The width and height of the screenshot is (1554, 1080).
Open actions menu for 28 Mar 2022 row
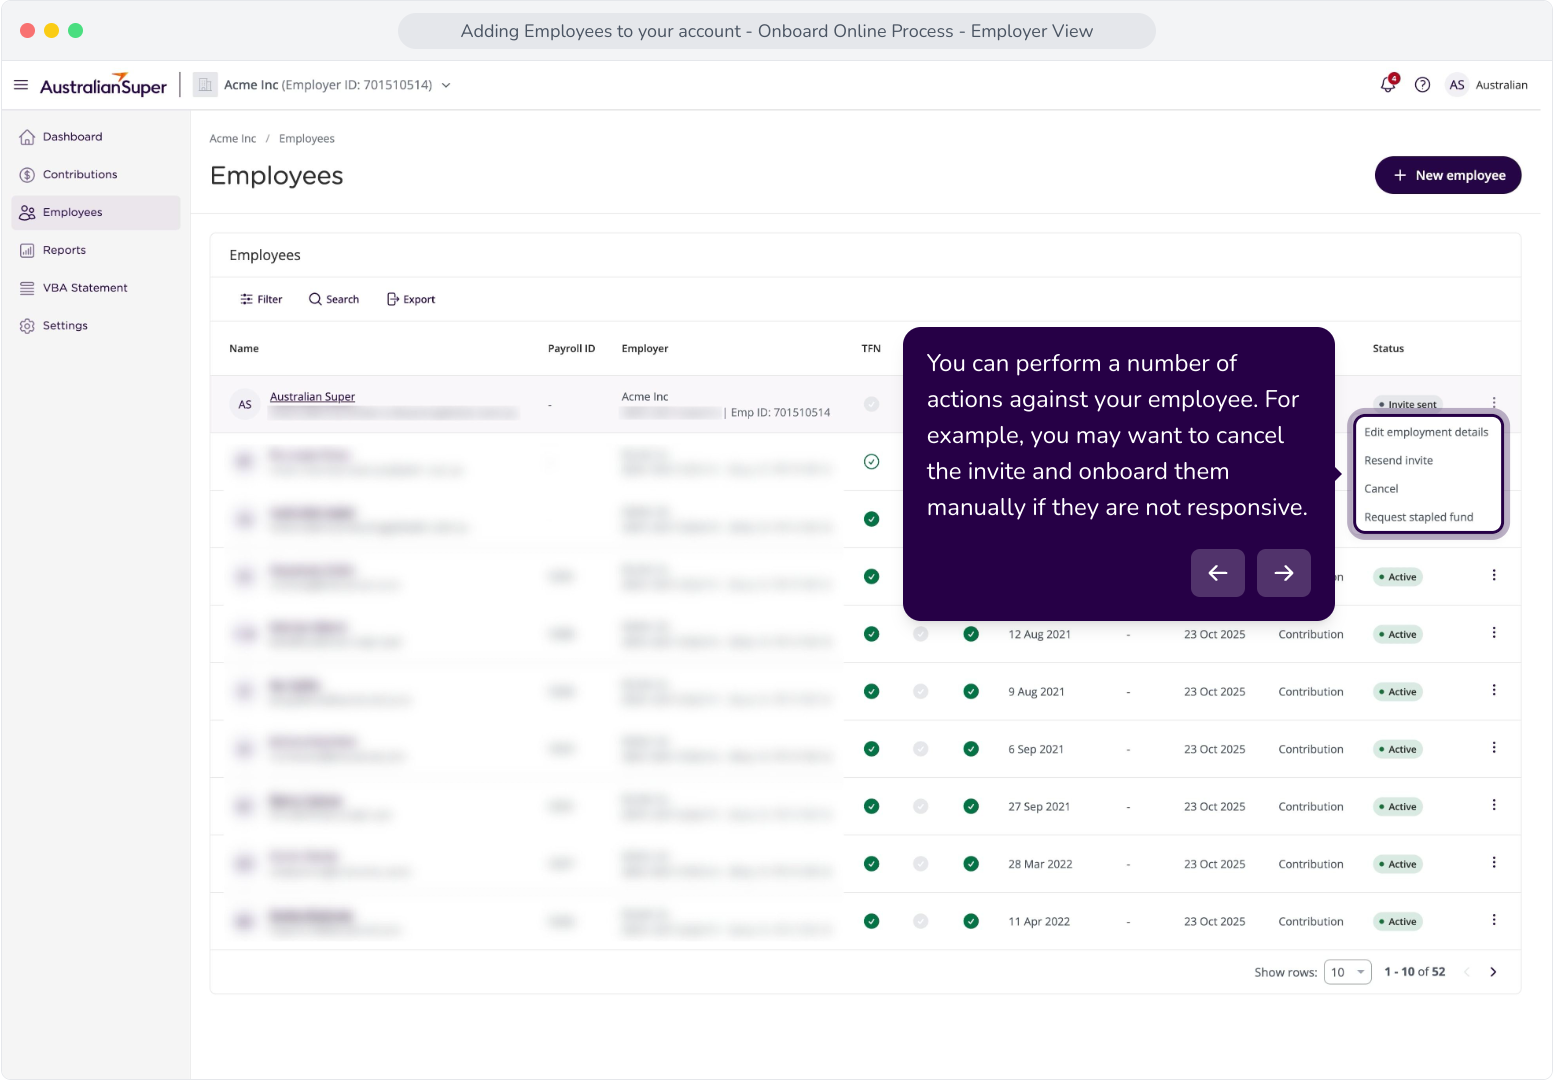(1494, 863)
